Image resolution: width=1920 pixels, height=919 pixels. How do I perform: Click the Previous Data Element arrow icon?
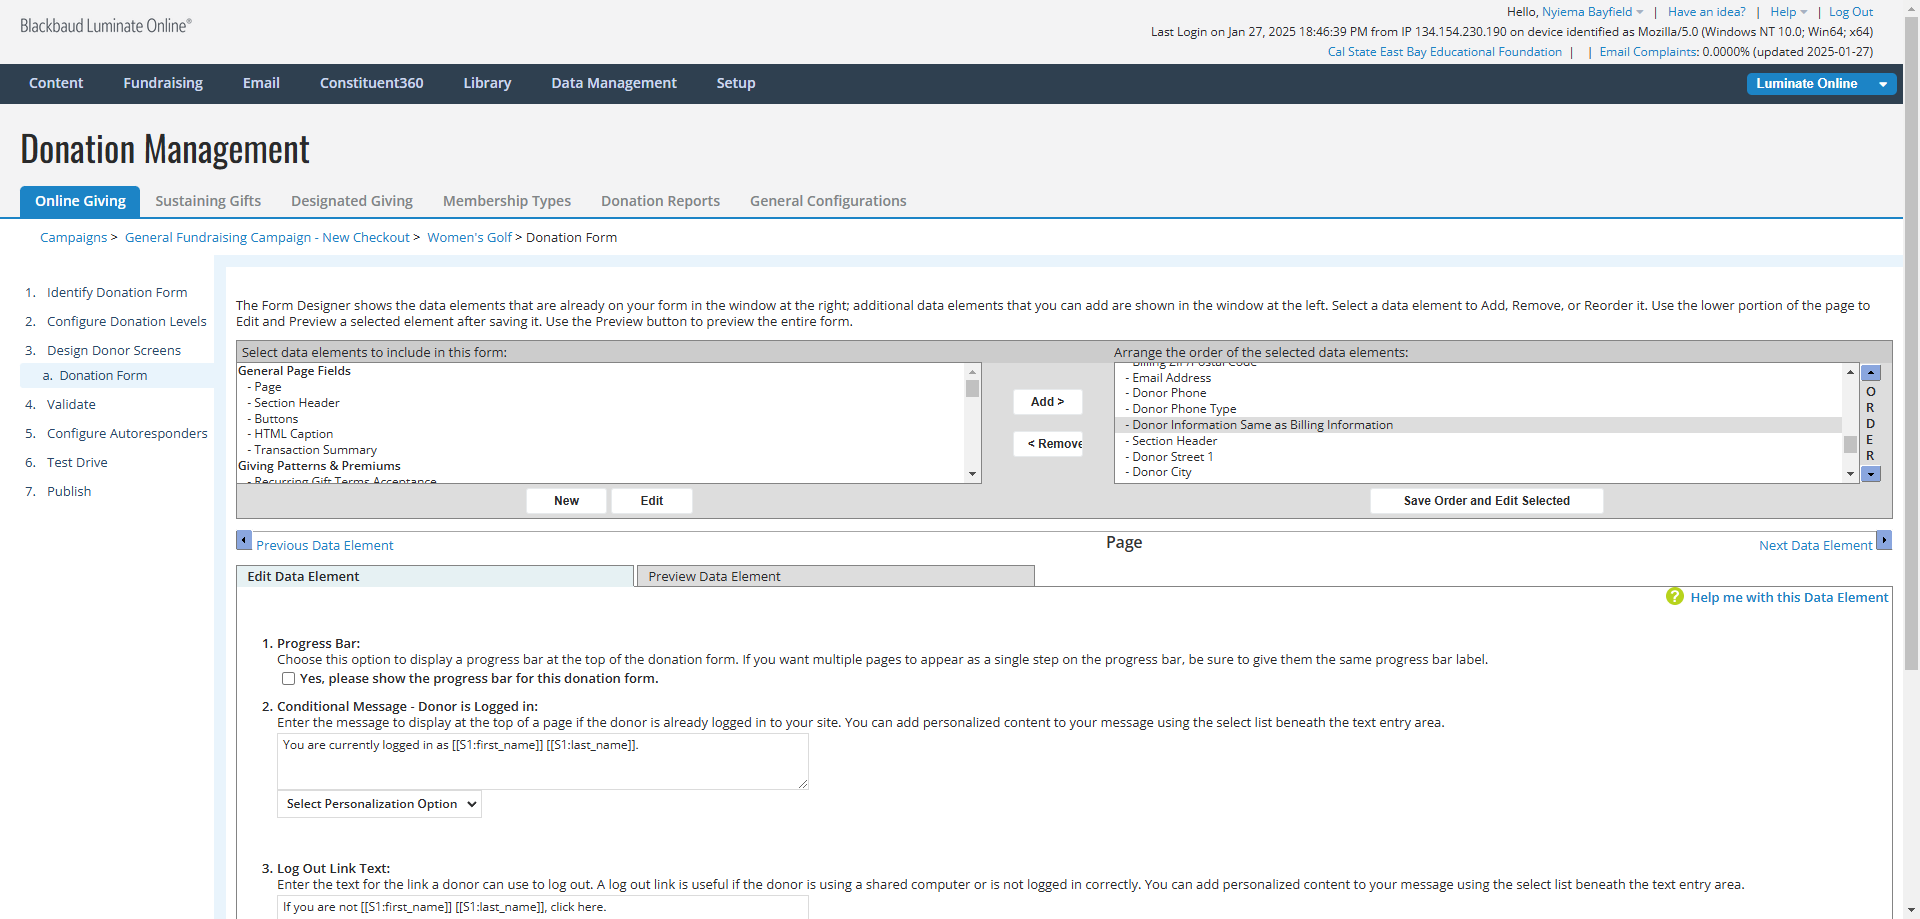pos(244,541)
